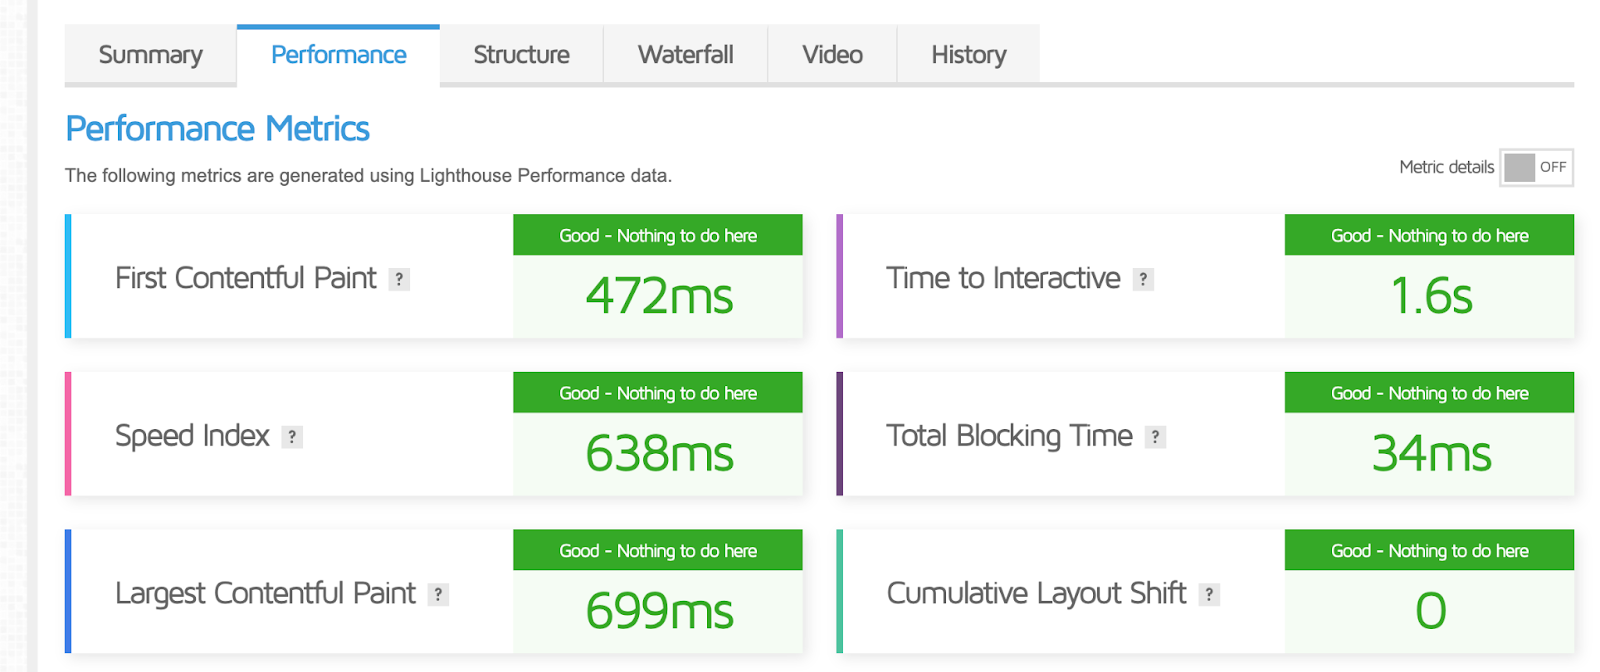This screenshot has height=672, width=1600.
Task: Click the 472ms First Contentful Paint value
Action: point(659,297)
